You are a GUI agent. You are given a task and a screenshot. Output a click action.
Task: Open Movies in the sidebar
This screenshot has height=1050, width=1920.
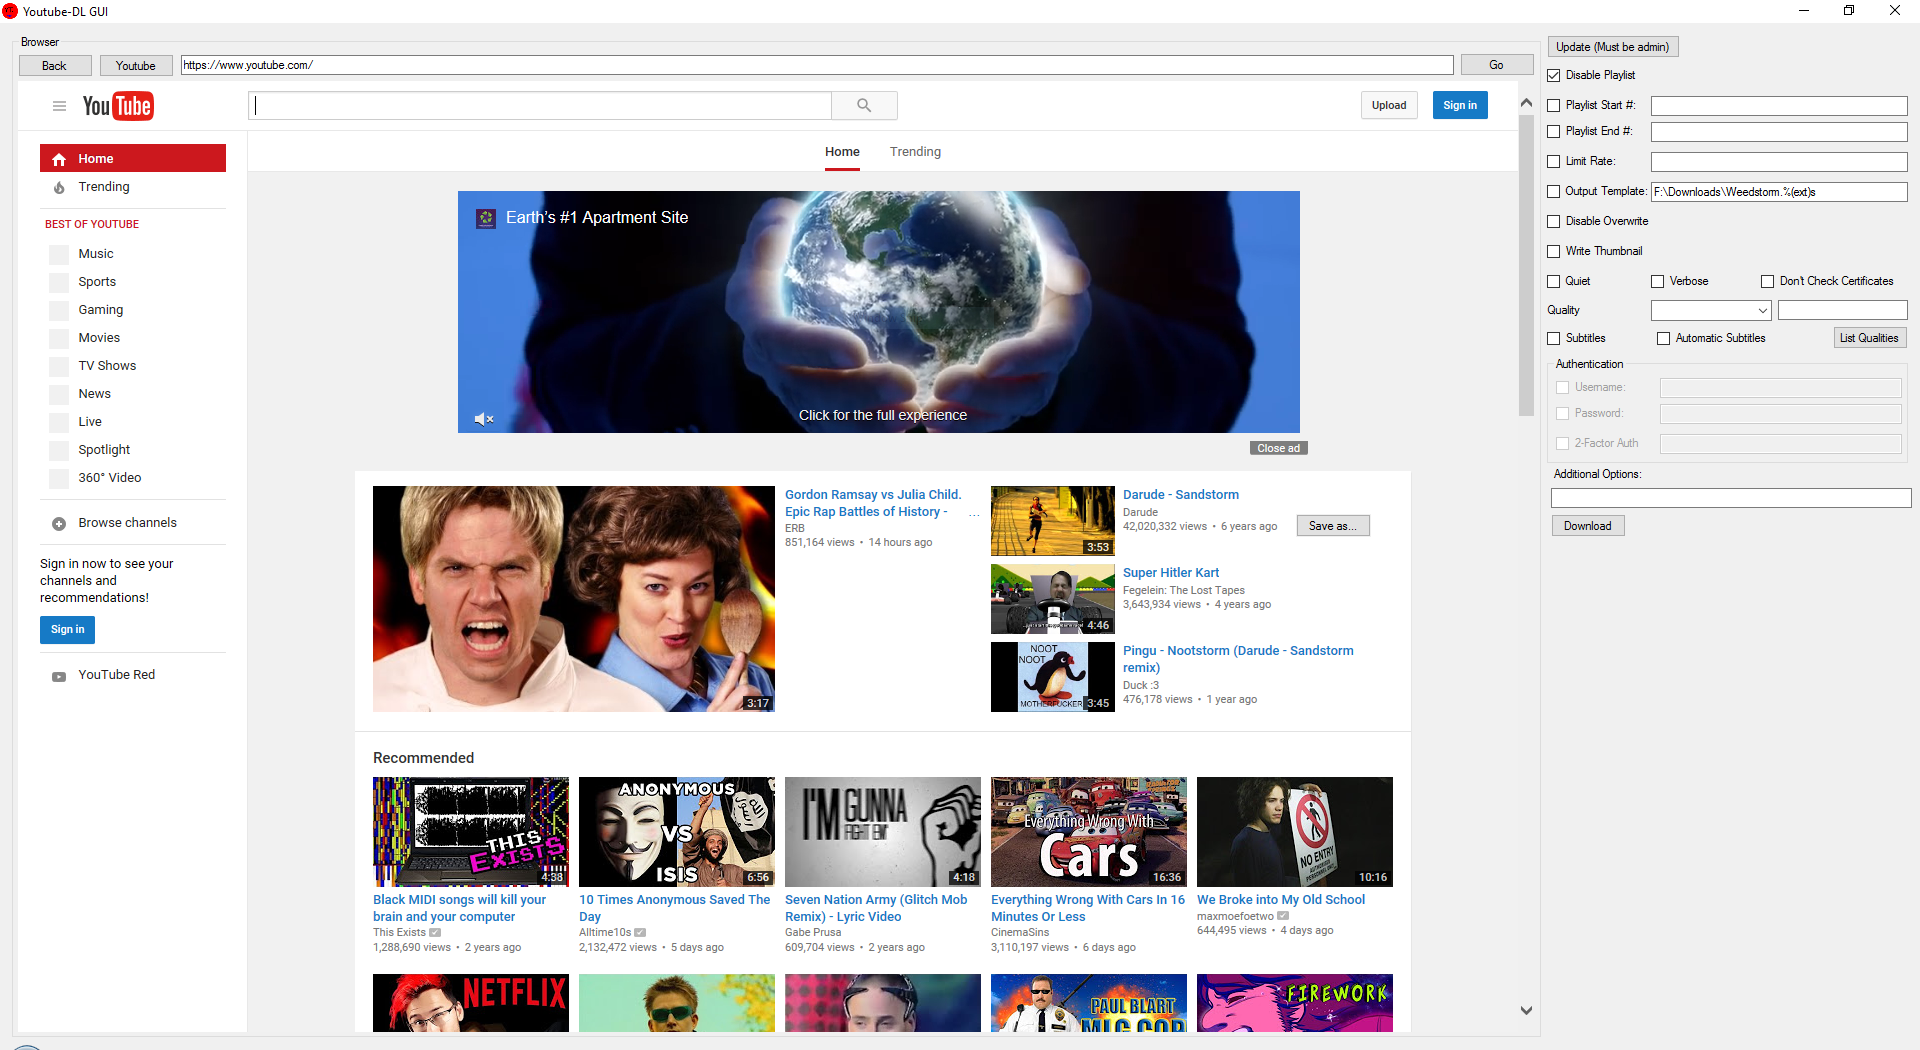[99, 338]
